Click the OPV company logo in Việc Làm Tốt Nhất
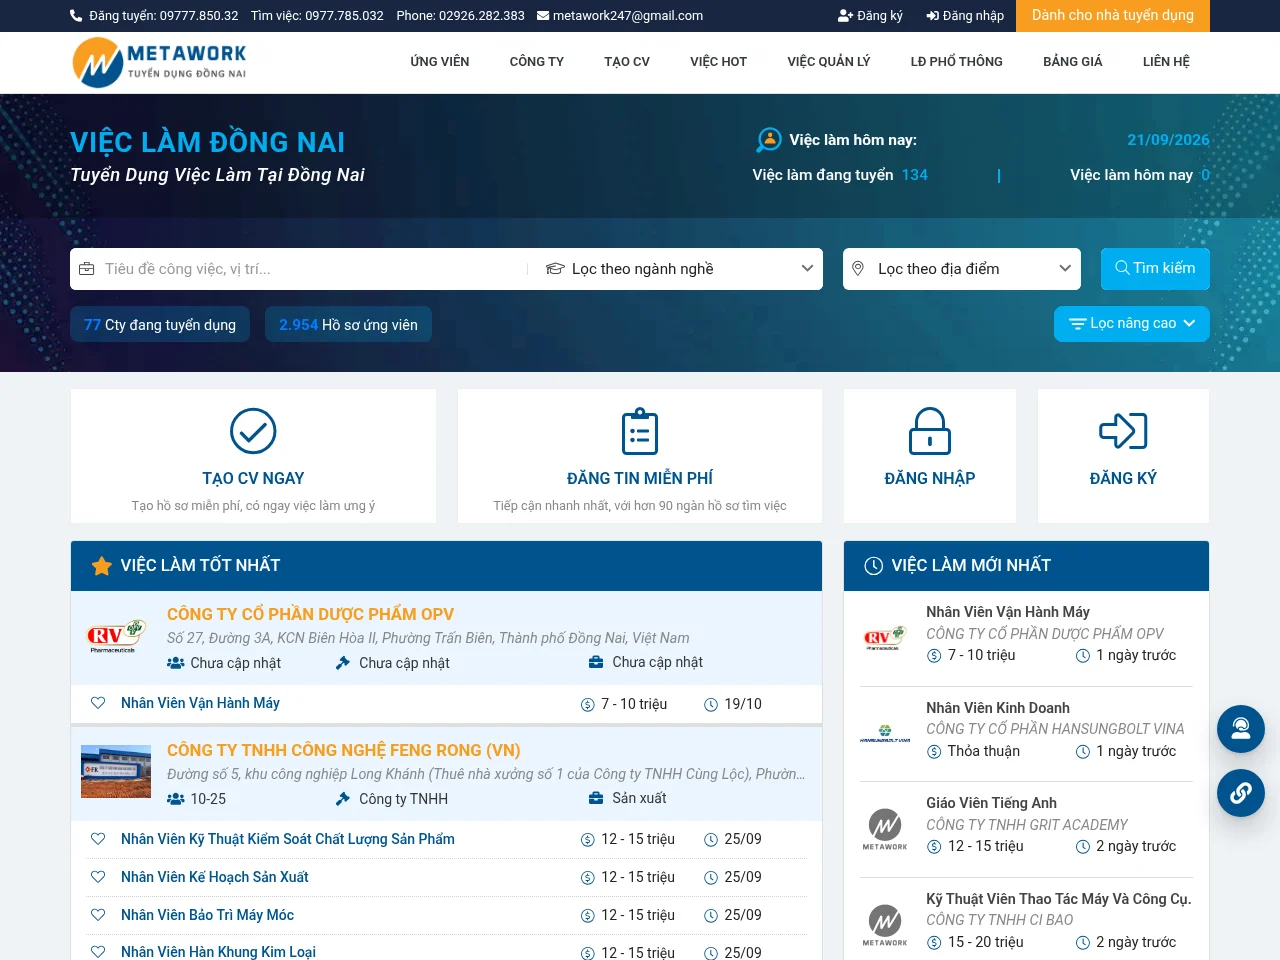Screen dimensions: 1280x960 [x=116, y=636]
